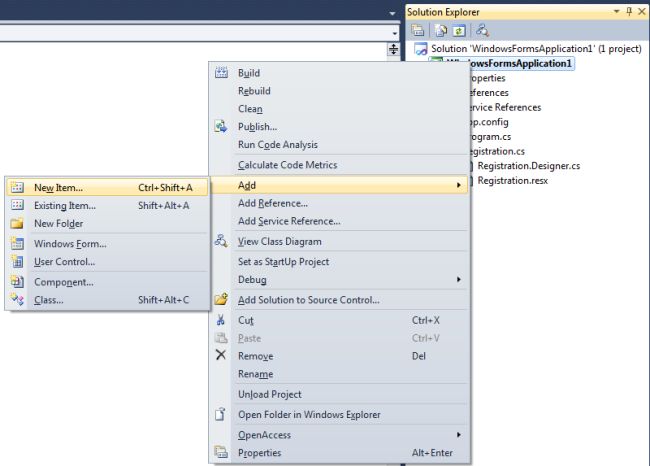Expand the OpenAccess submenu arrow

(x=458, y=434)
